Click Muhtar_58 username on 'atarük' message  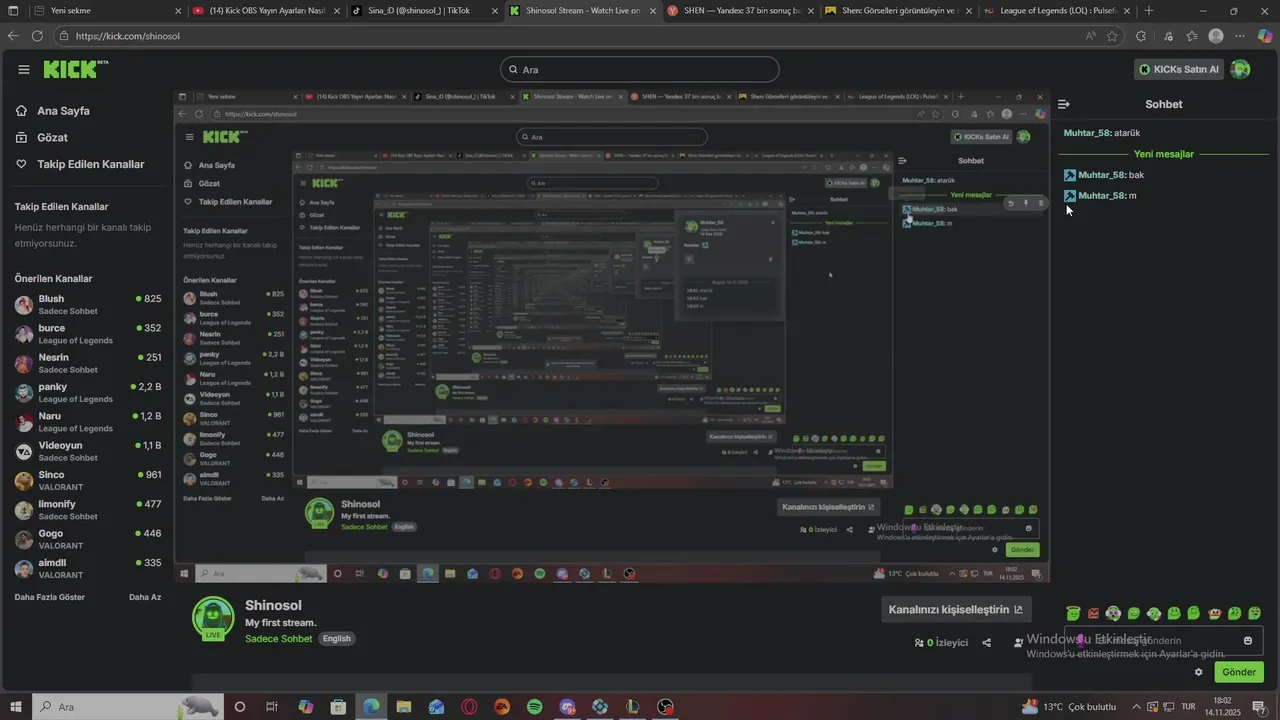point(1088,133)
